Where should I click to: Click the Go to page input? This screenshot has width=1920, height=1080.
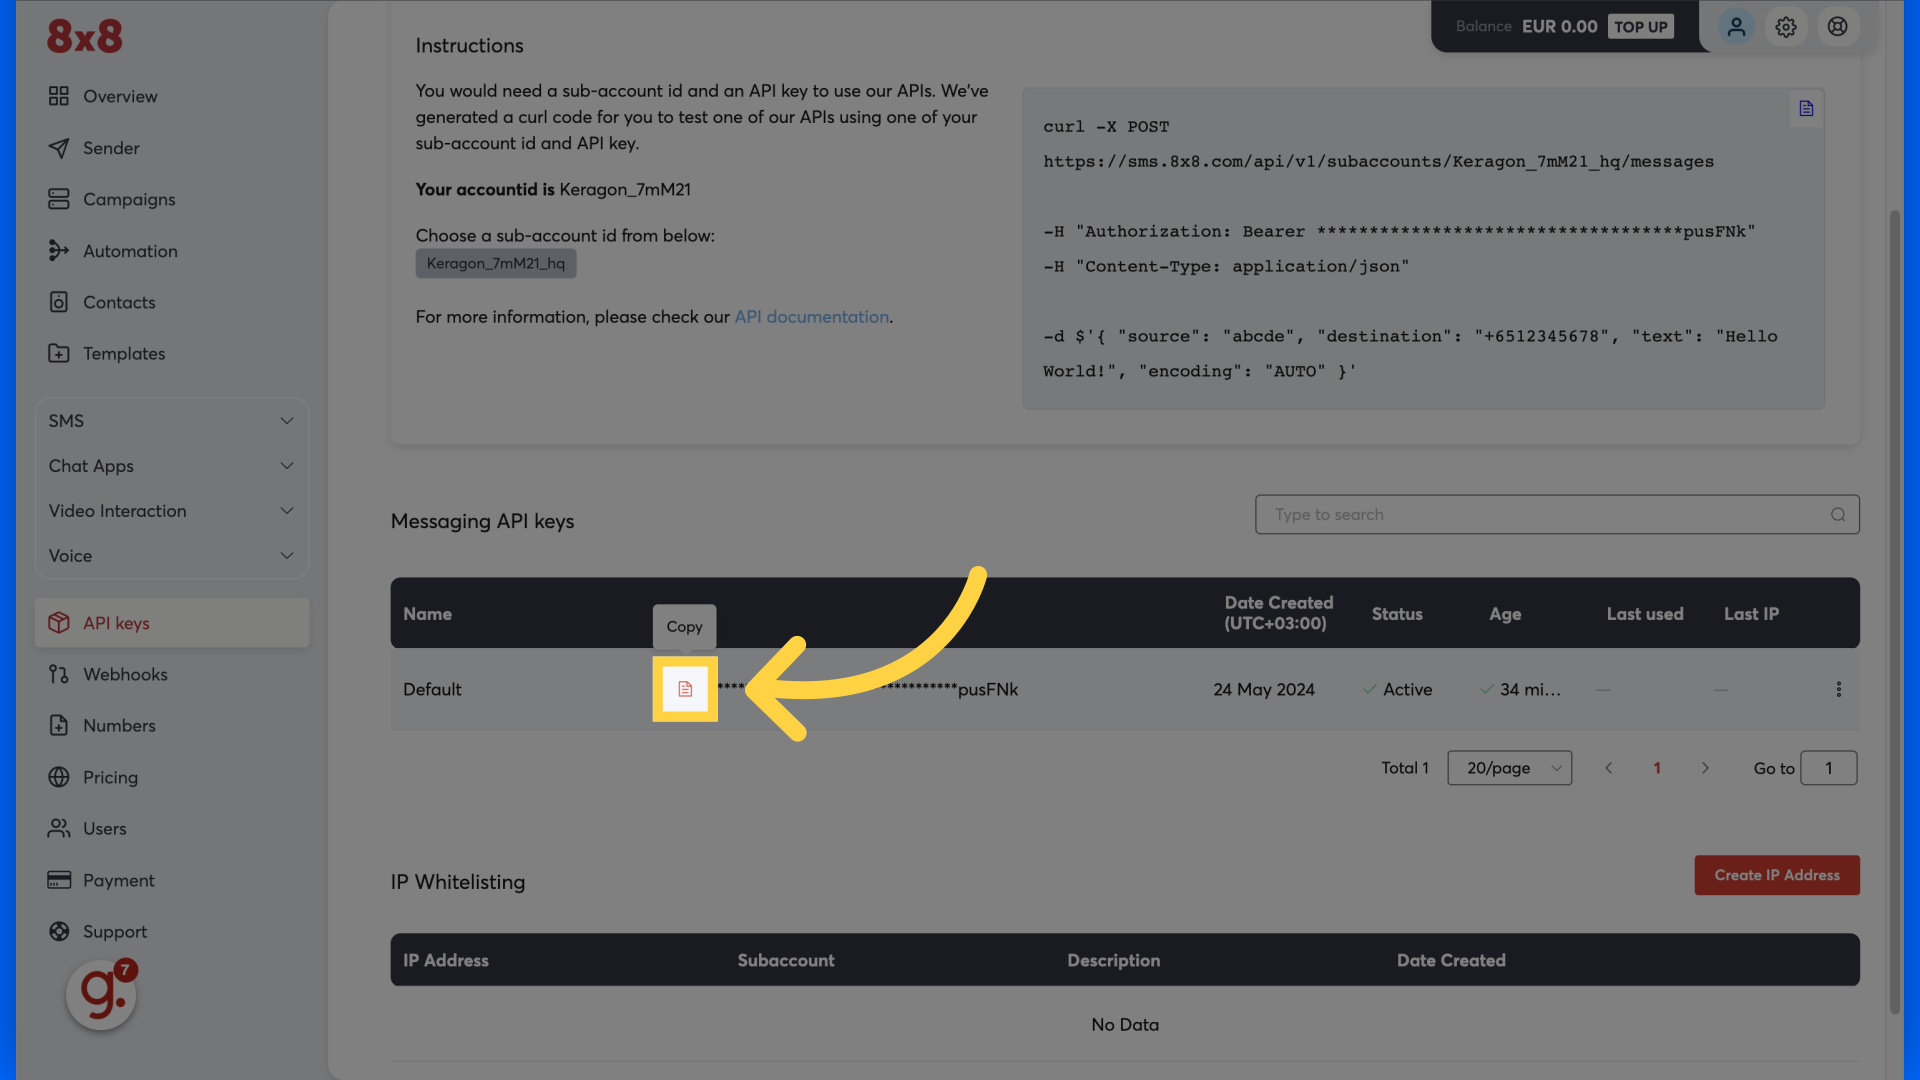(x=1828, y=768)
